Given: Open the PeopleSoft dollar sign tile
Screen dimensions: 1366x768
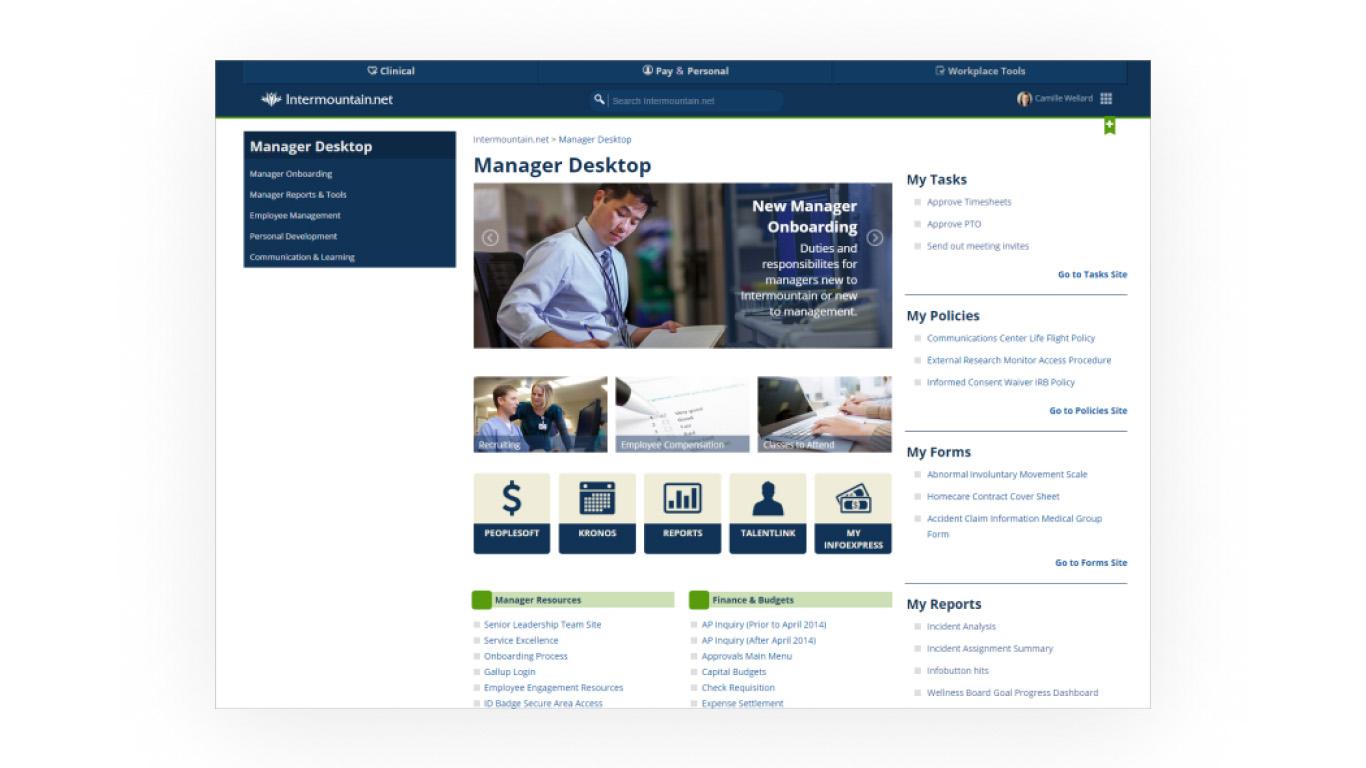Looking at the screenshot, I should point(512,513).
